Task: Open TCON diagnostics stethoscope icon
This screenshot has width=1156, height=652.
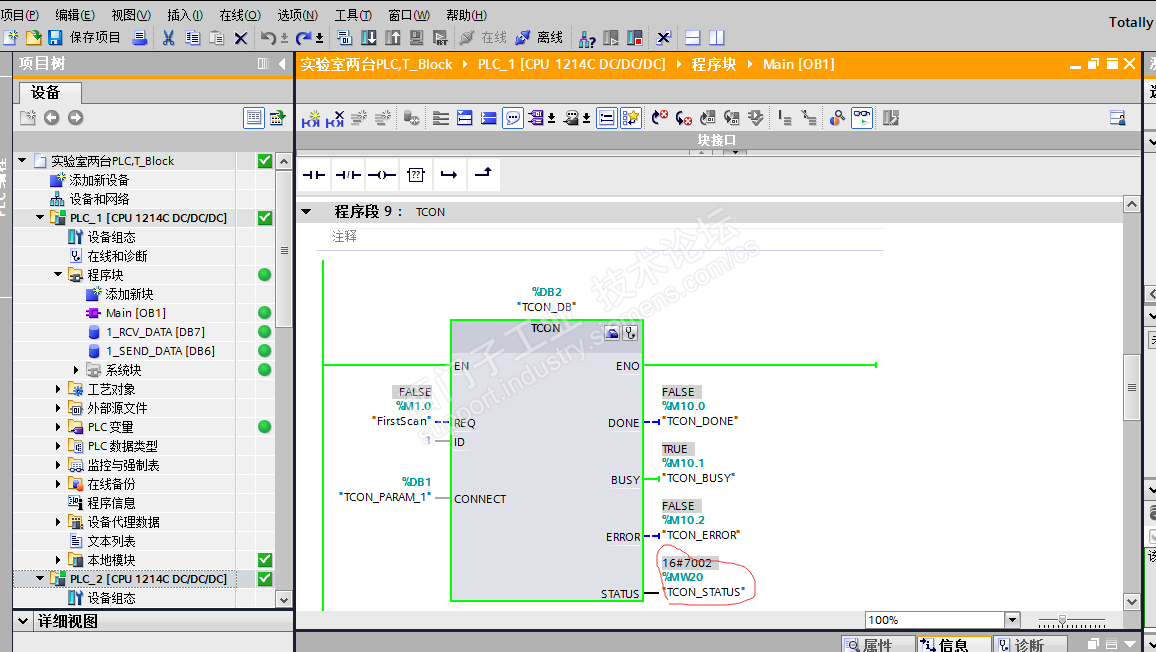Action: [630, 333]
